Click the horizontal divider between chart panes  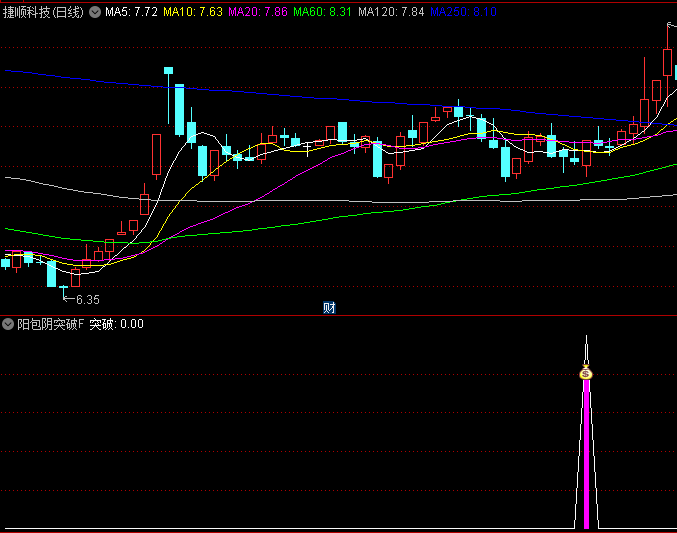tap(338, 315)
